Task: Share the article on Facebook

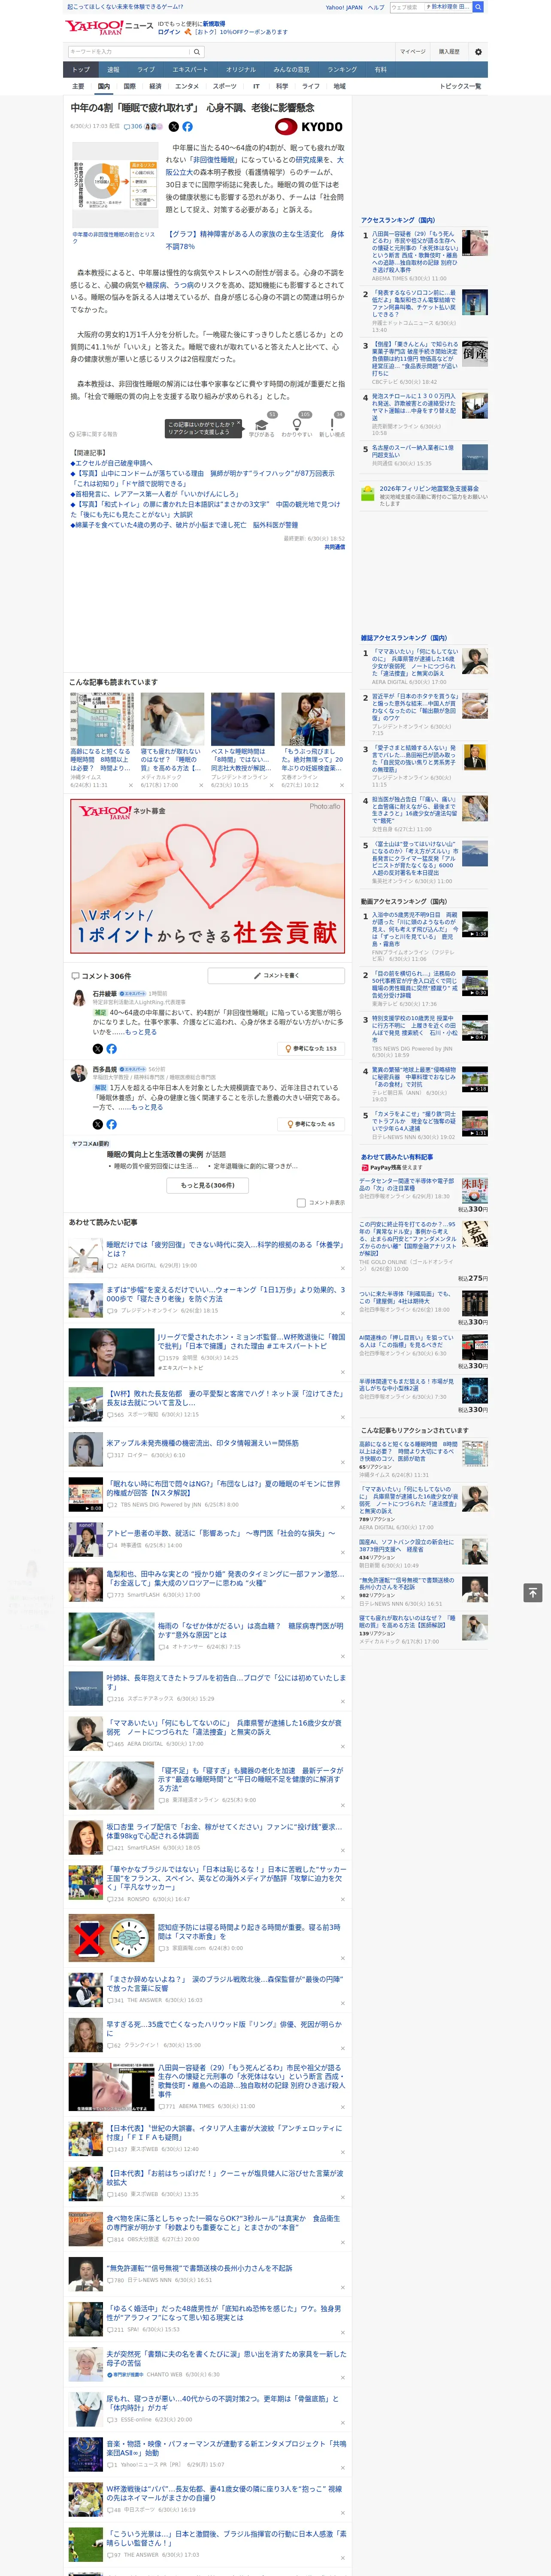Action: 187,127
